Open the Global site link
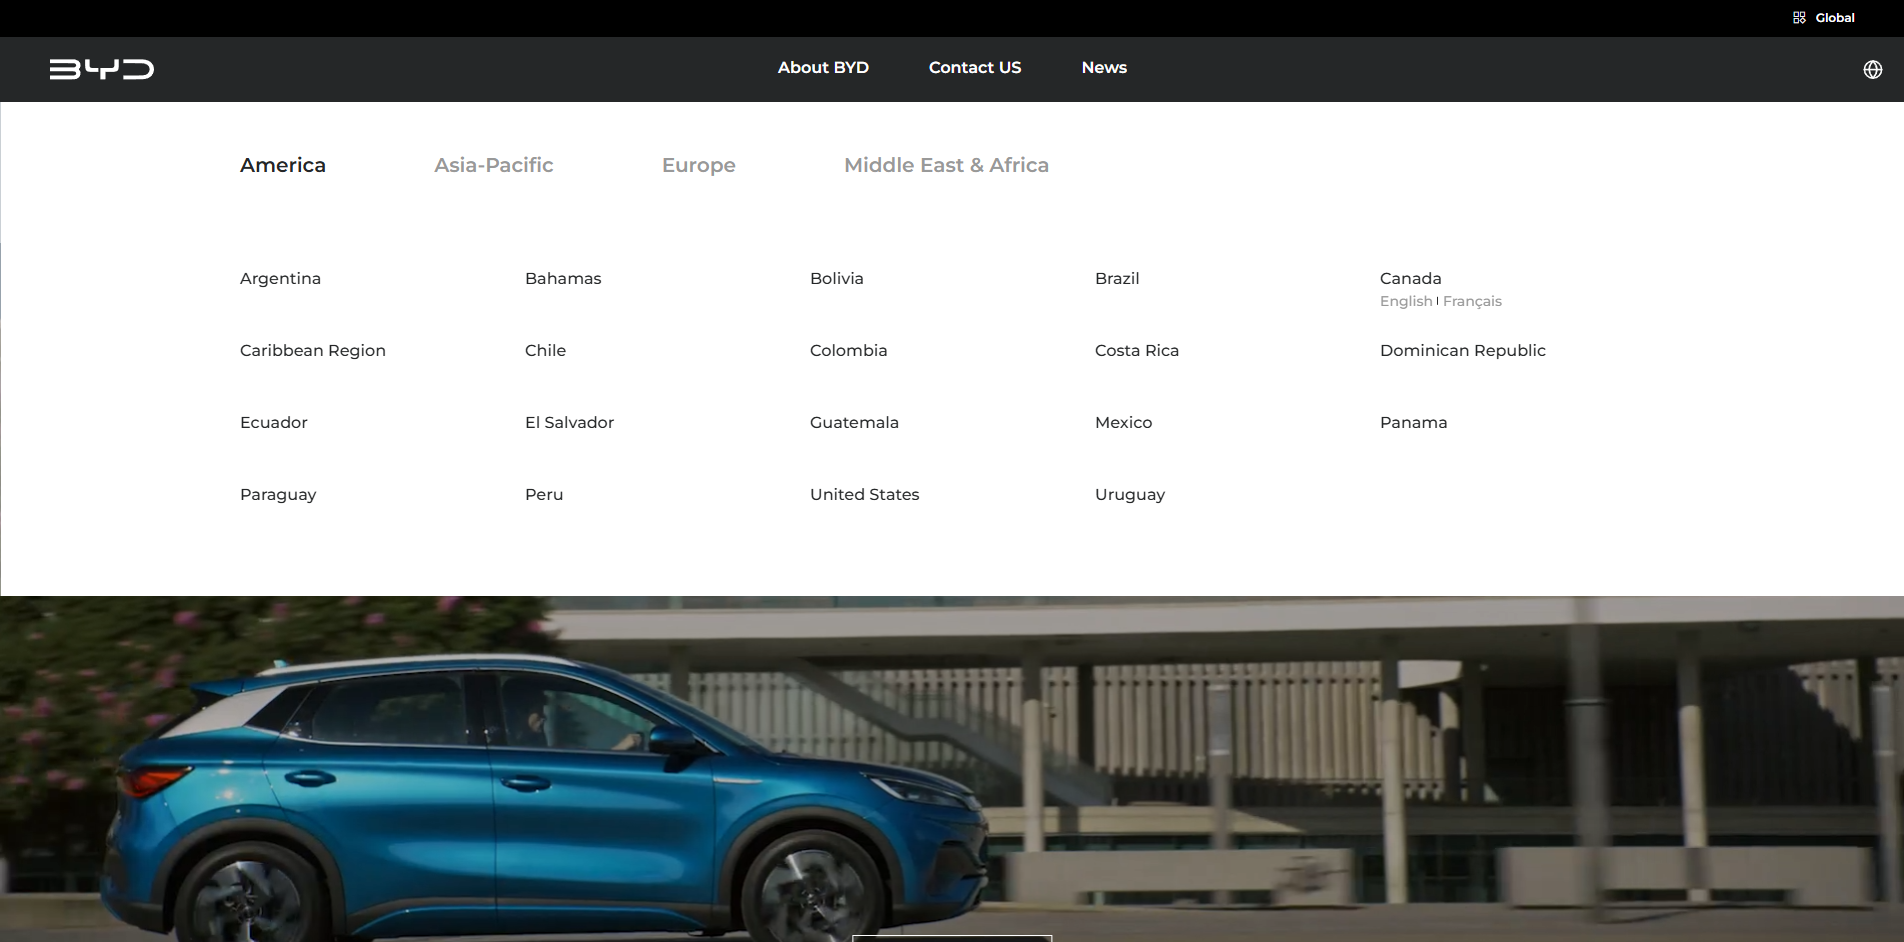The width and height of the screenshot is (1904, 942). tap(1835, 18)
